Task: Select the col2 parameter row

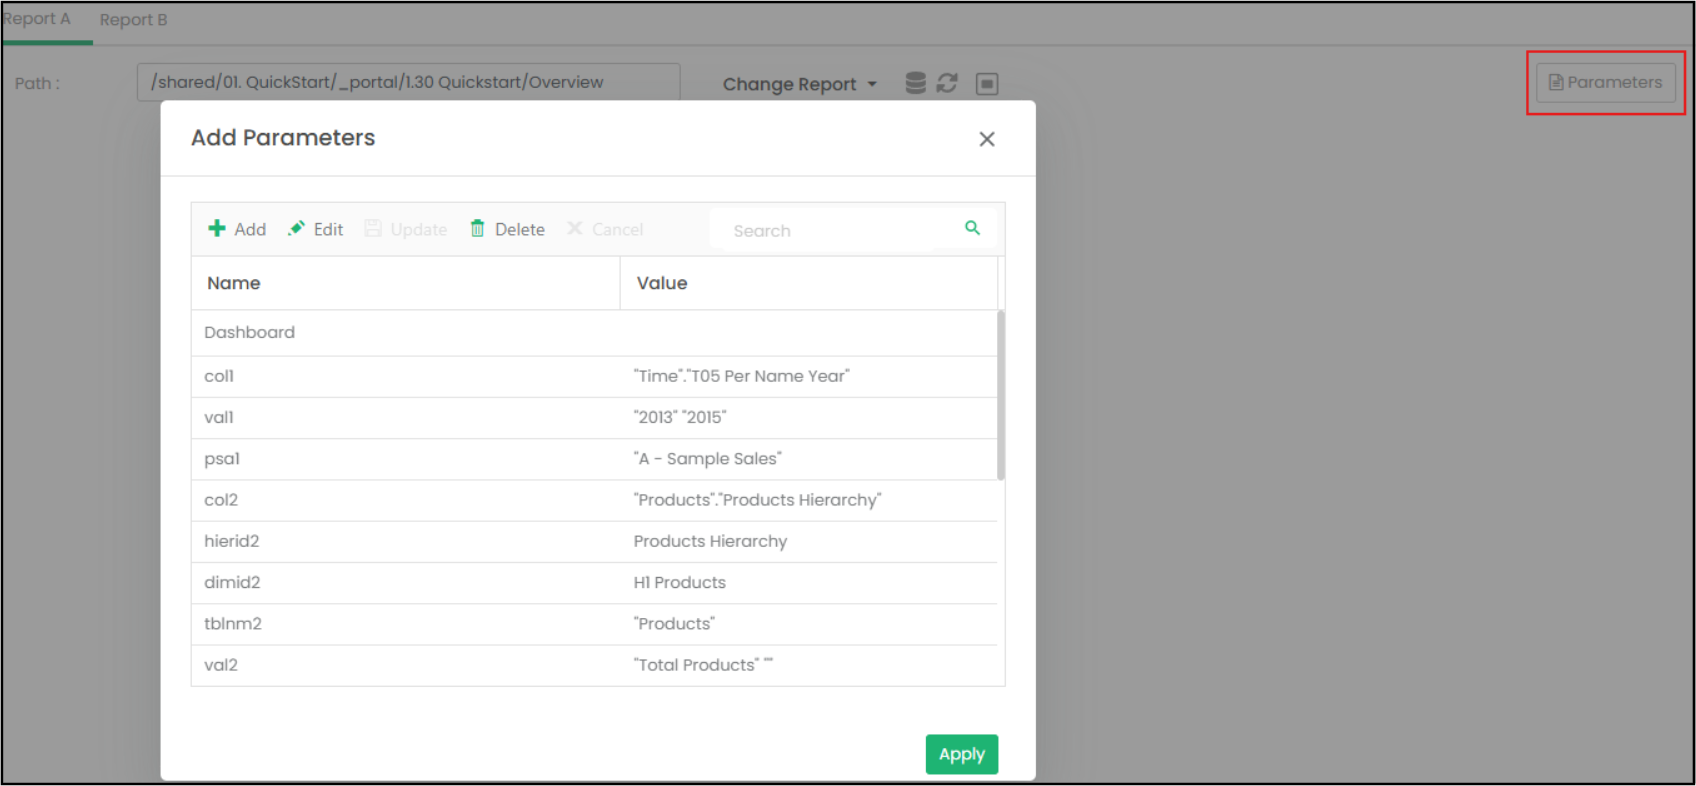Action: click(x=594, y=500)
